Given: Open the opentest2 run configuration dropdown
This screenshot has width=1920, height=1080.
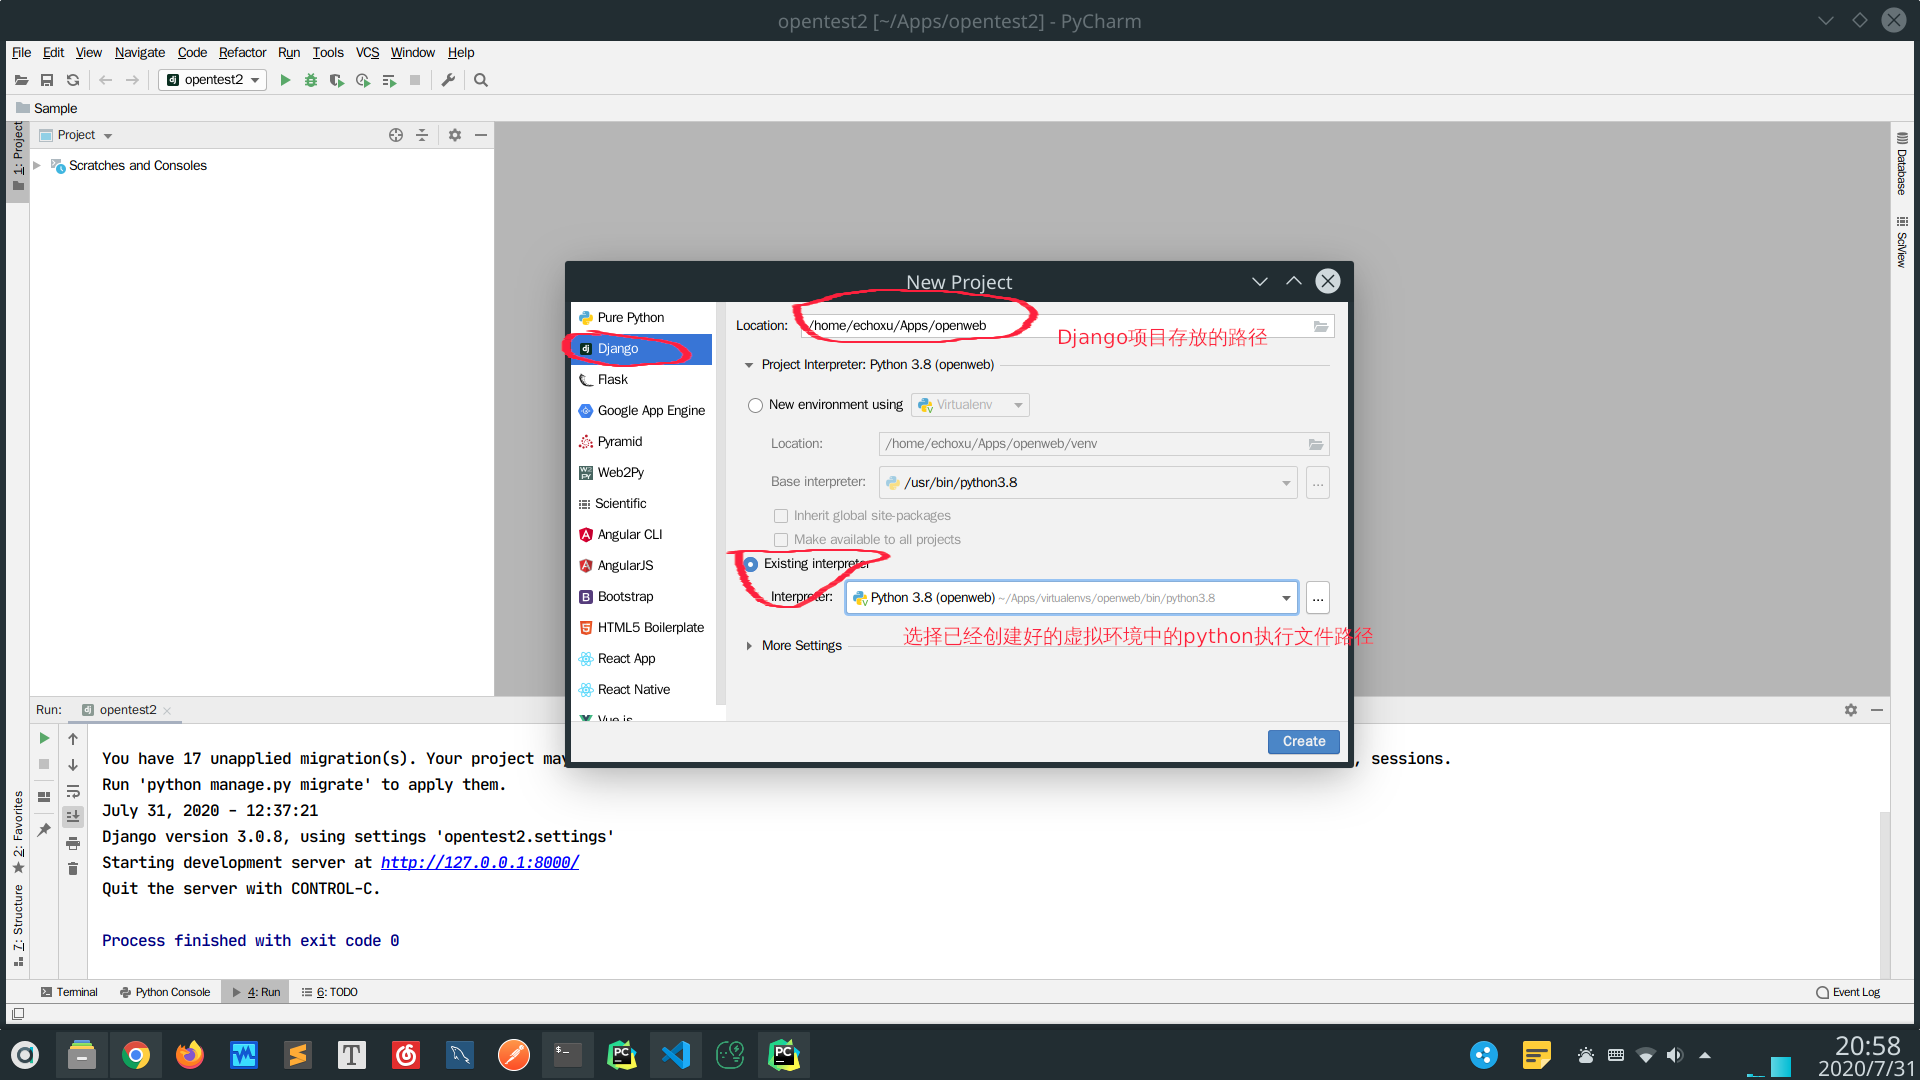Looking at the screenshot, I should tap(213, 80).
